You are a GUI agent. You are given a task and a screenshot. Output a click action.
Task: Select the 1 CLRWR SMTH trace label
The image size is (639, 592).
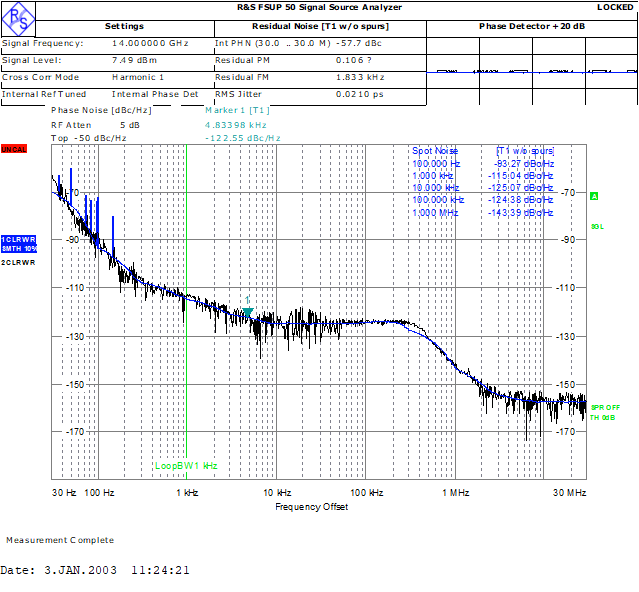pos(18,243)
